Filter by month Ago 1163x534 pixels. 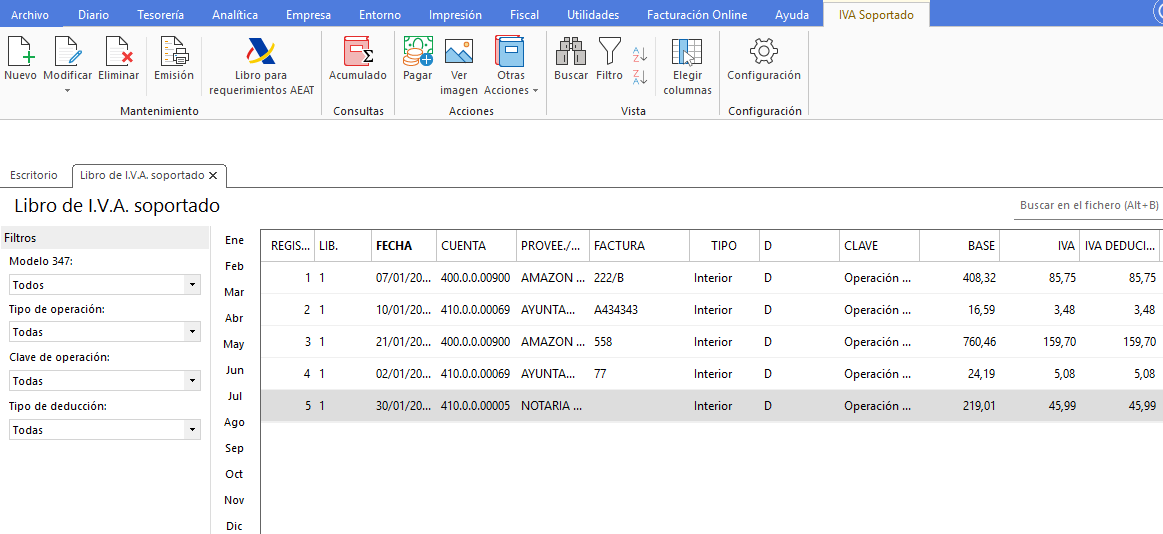[234, 422]
